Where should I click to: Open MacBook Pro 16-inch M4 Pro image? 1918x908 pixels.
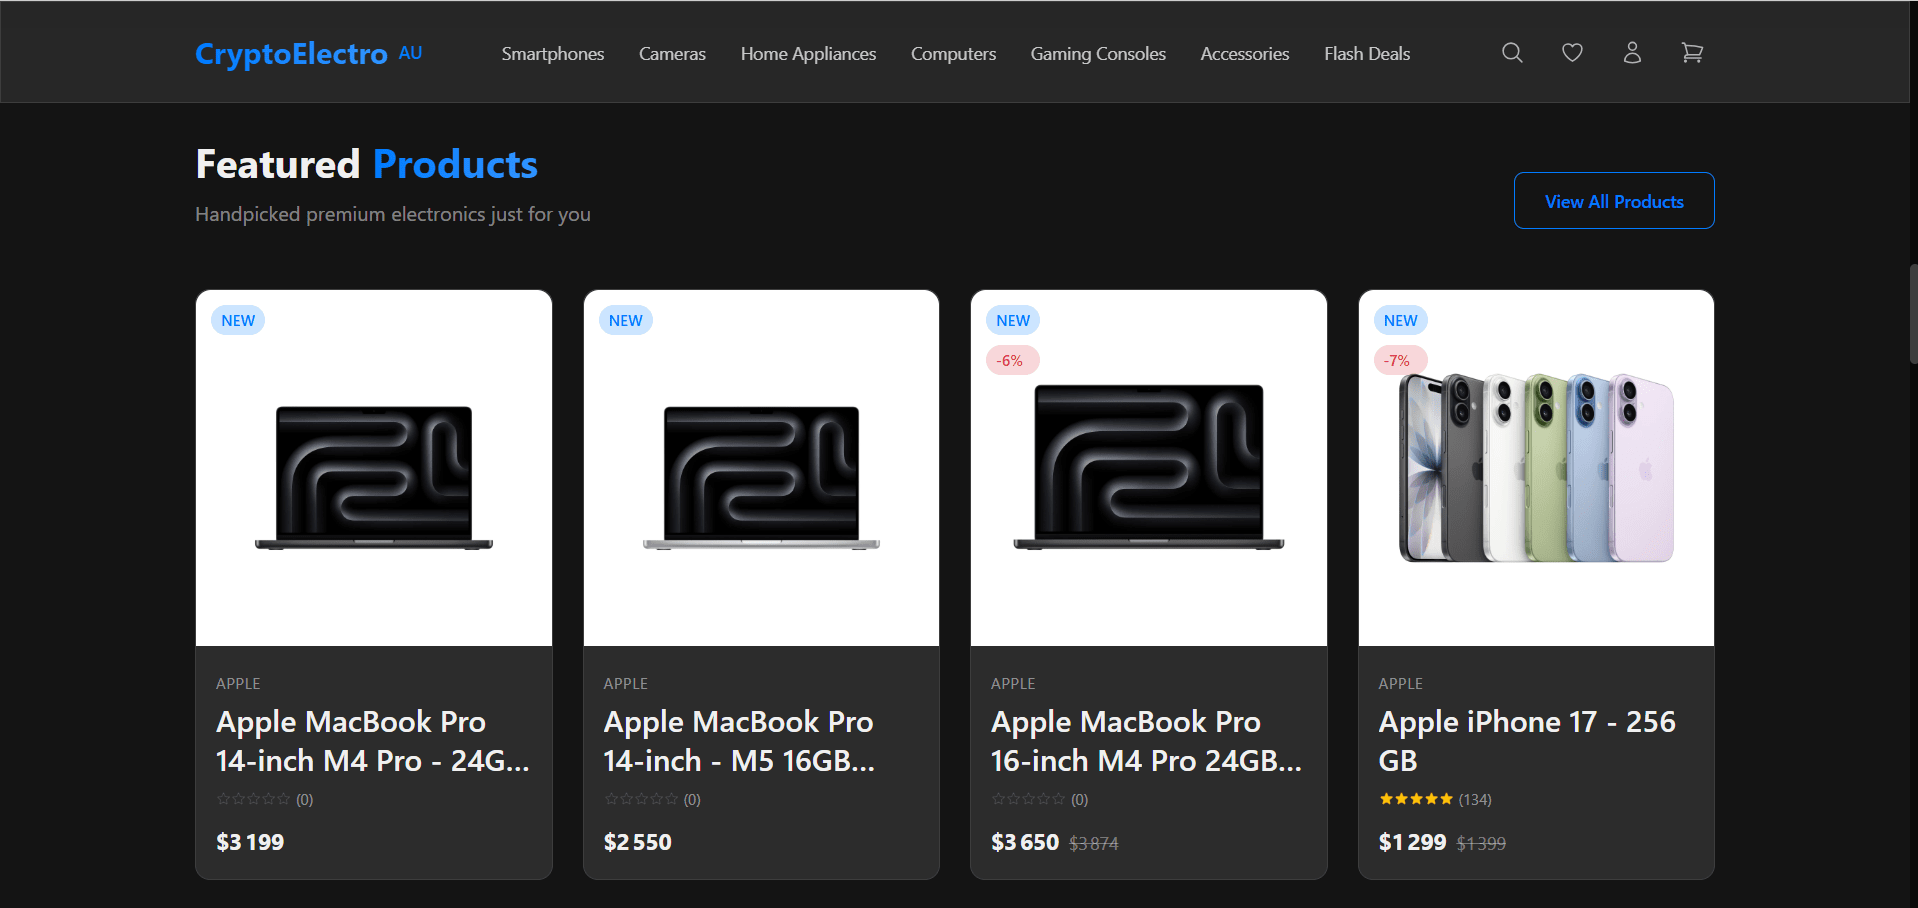[x=1149, y=468]
